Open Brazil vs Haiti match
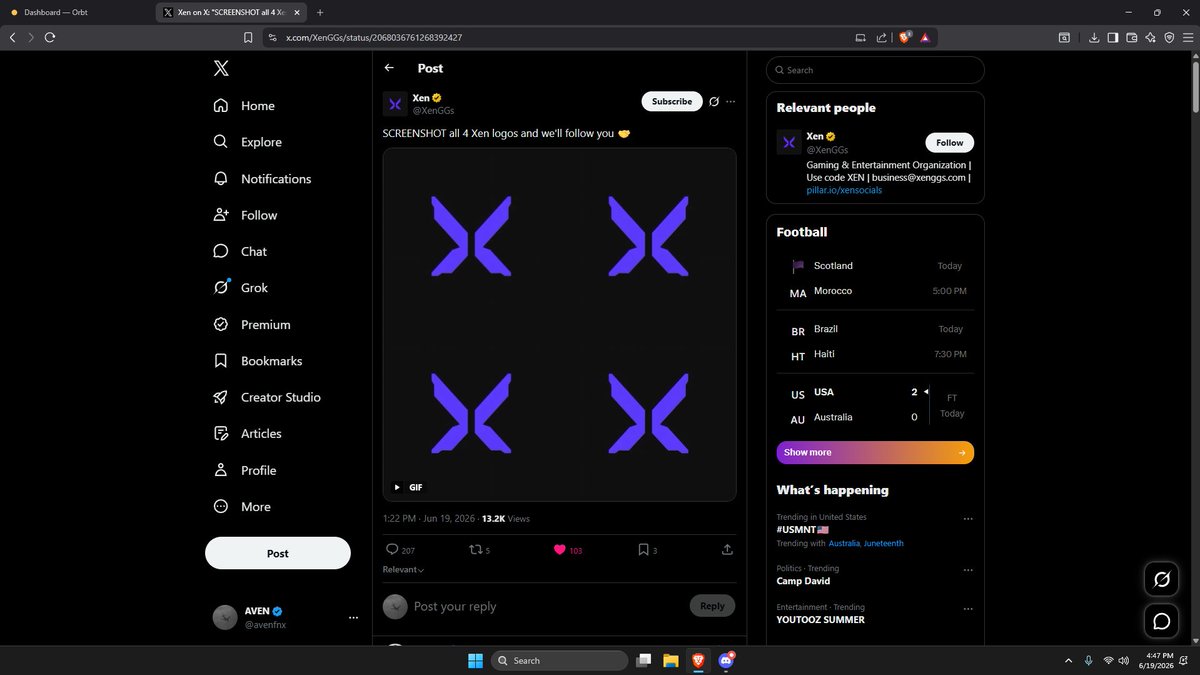Screen dimensions: 1200x675 pos(875,341)
